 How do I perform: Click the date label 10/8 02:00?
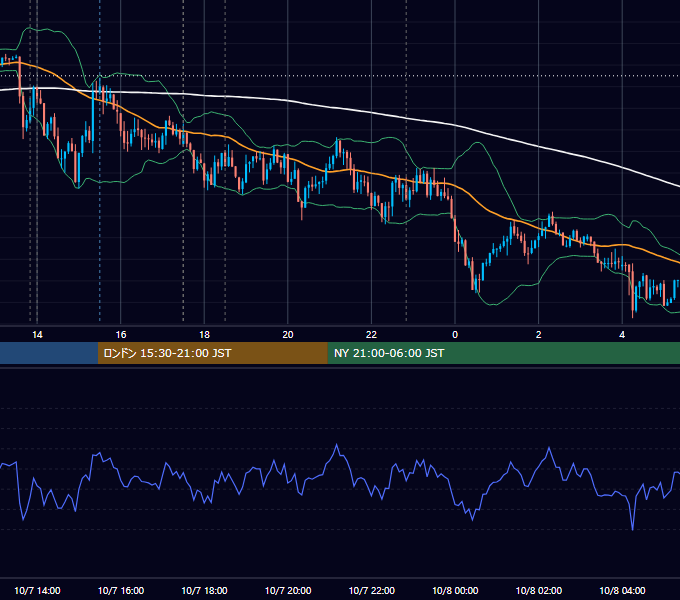[x=539, y=590]
